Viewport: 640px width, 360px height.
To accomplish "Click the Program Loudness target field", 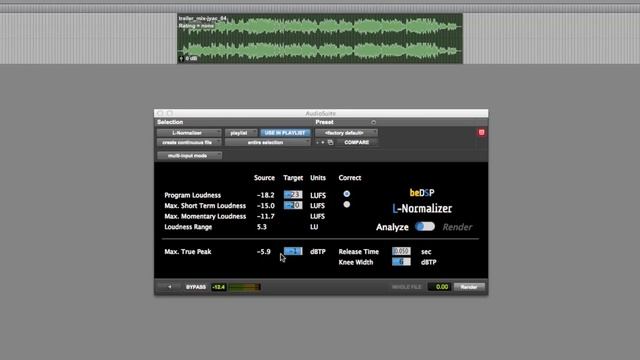I will coord(293,195).
